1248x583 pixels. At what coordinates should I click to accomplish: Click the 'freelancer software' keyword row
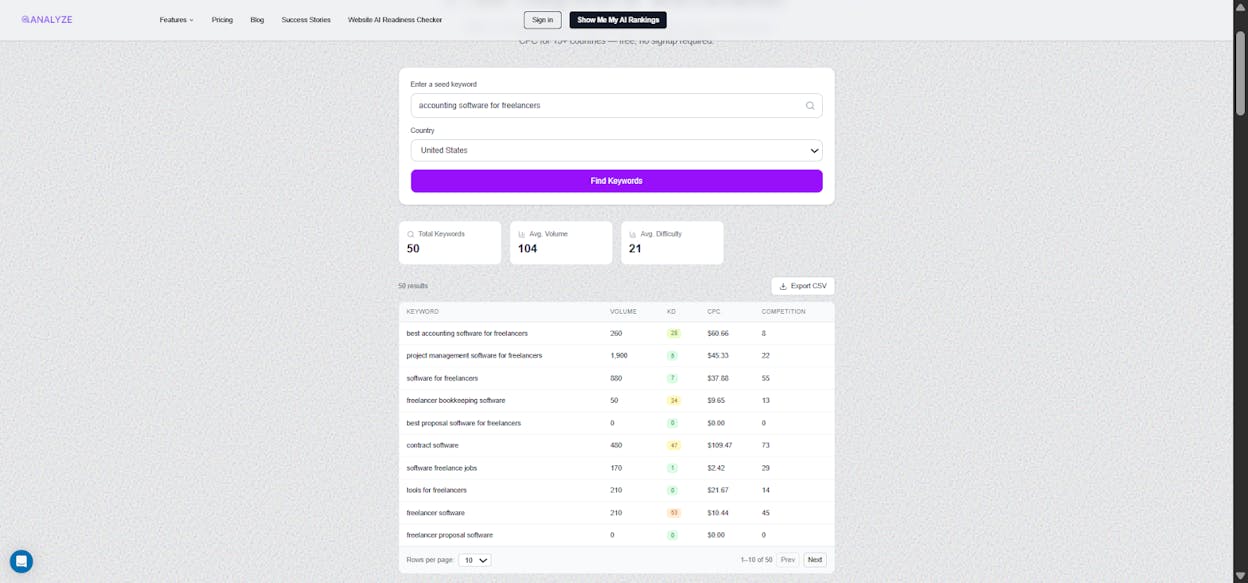coord(616,513)
